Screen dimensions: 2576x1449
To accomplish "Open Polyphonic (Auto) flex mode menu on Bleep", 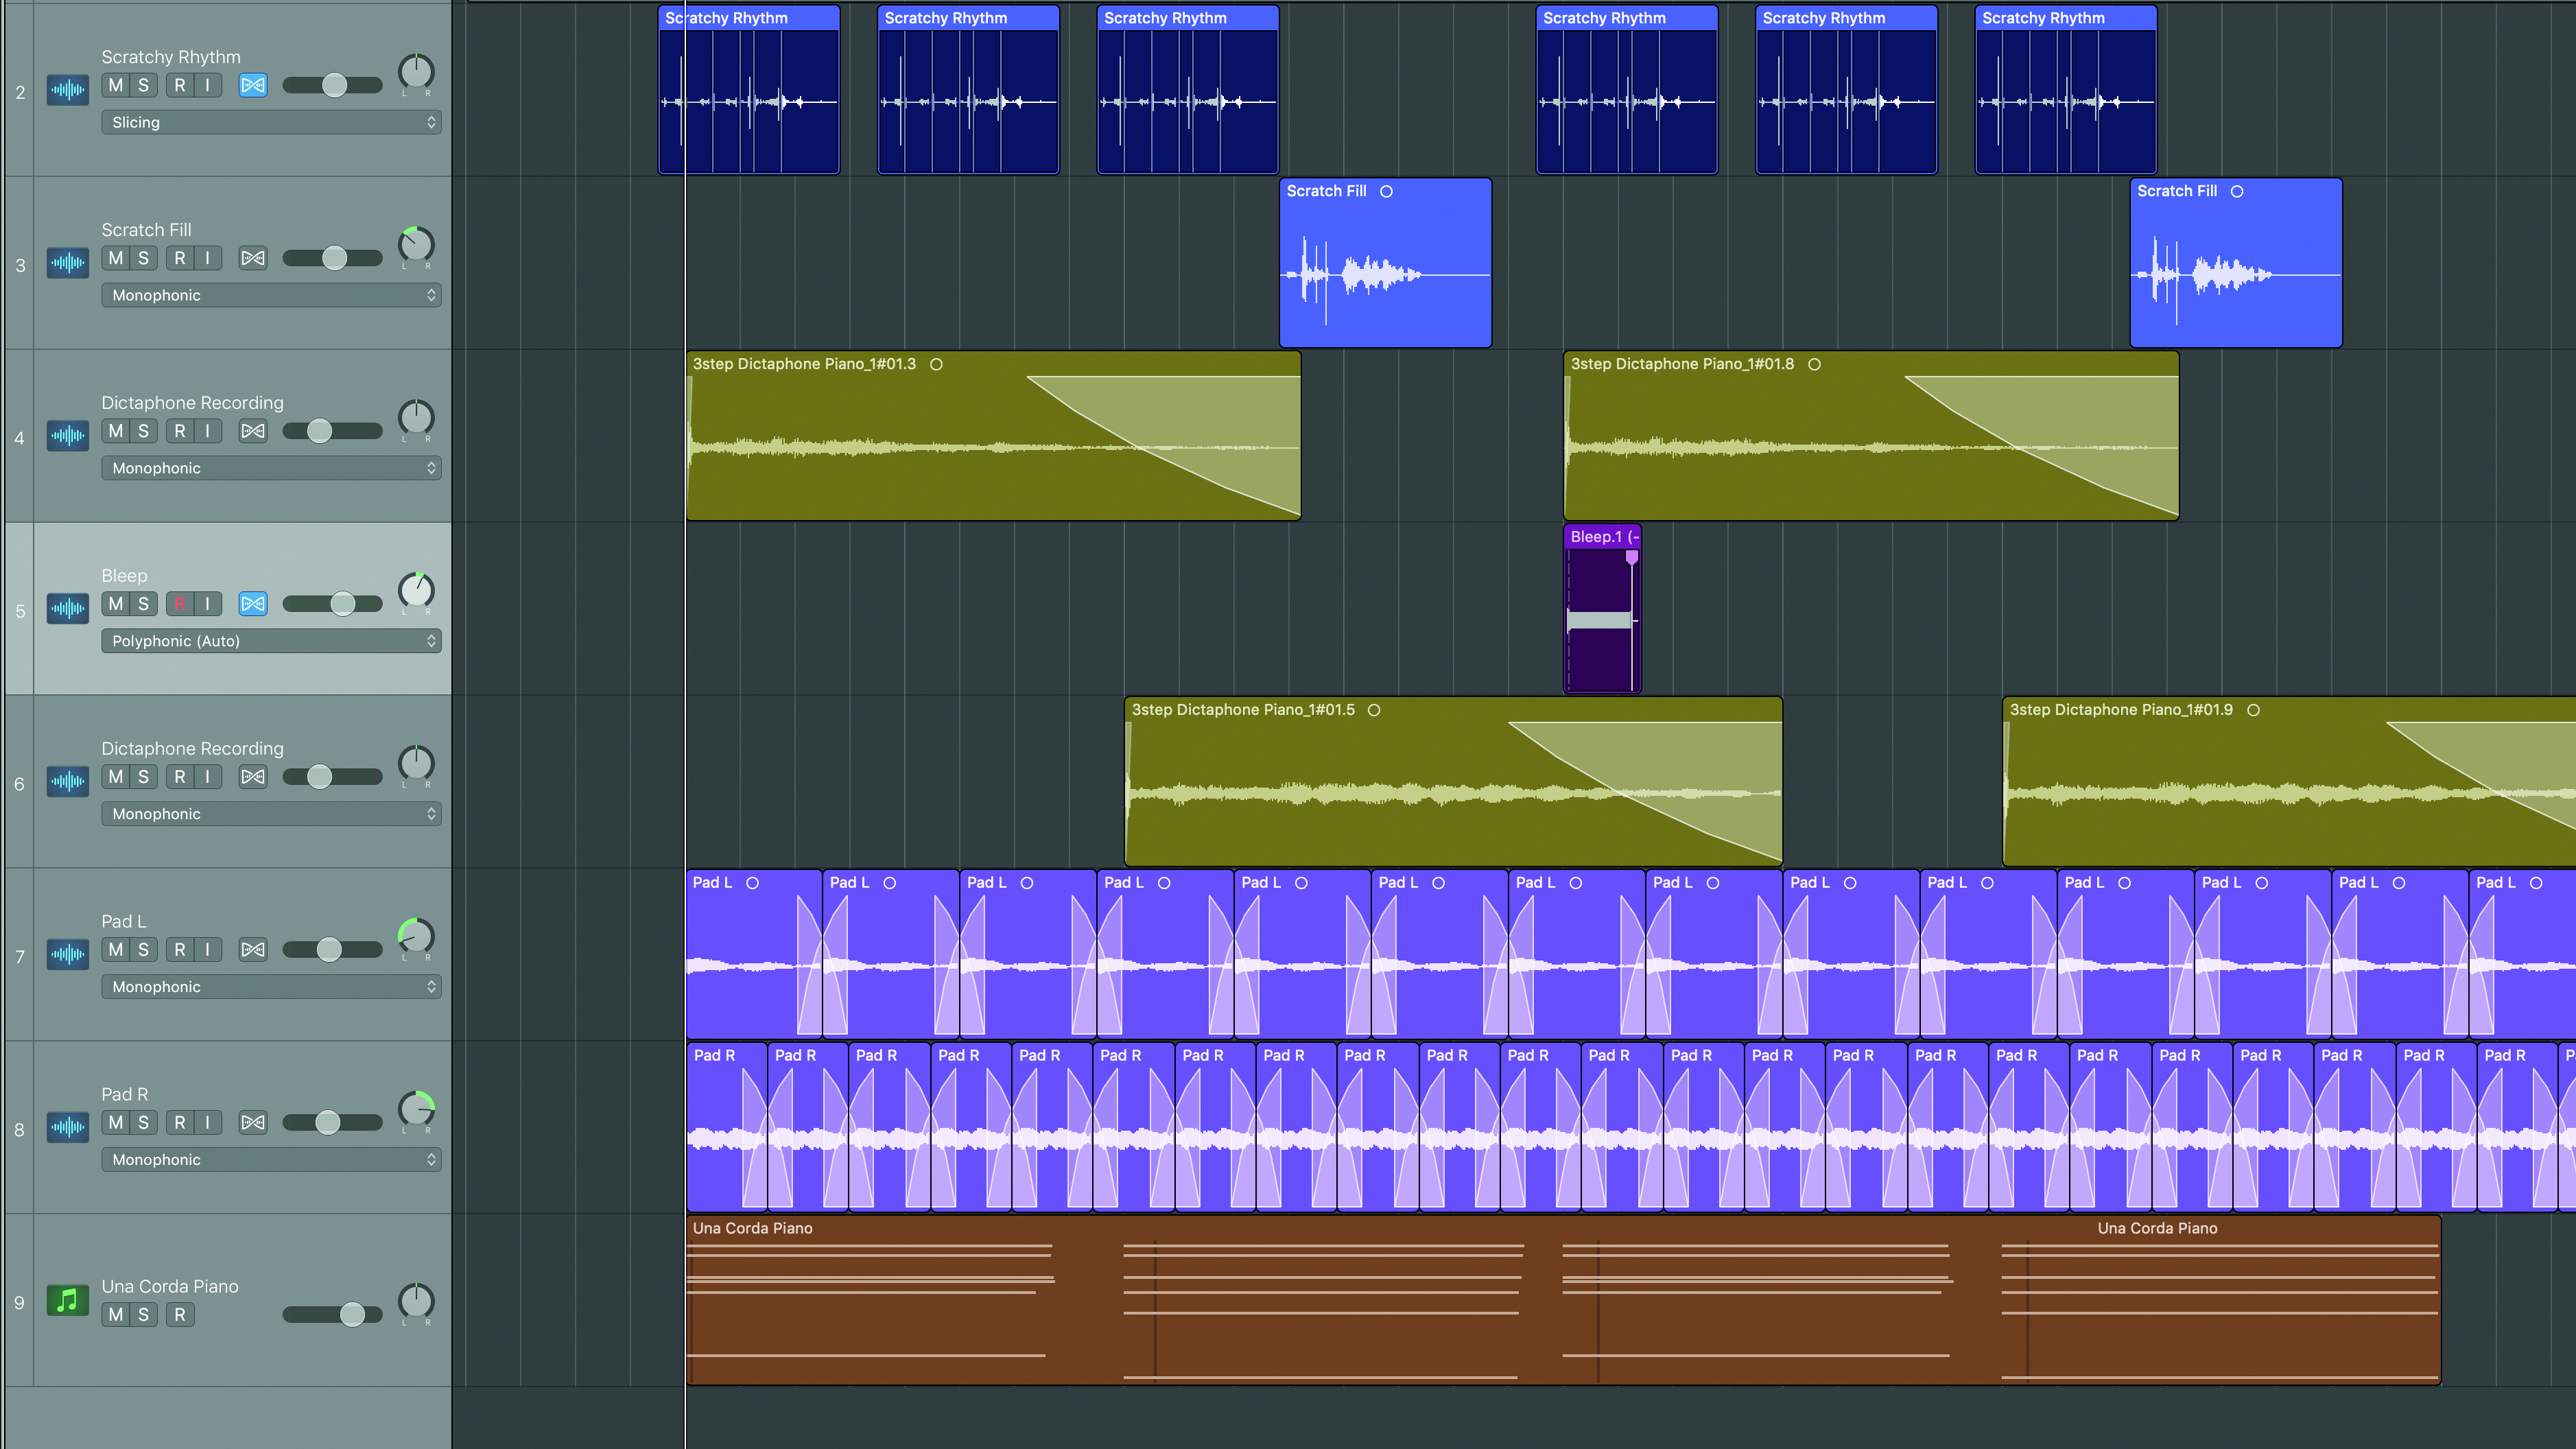I will pos(271,641).
